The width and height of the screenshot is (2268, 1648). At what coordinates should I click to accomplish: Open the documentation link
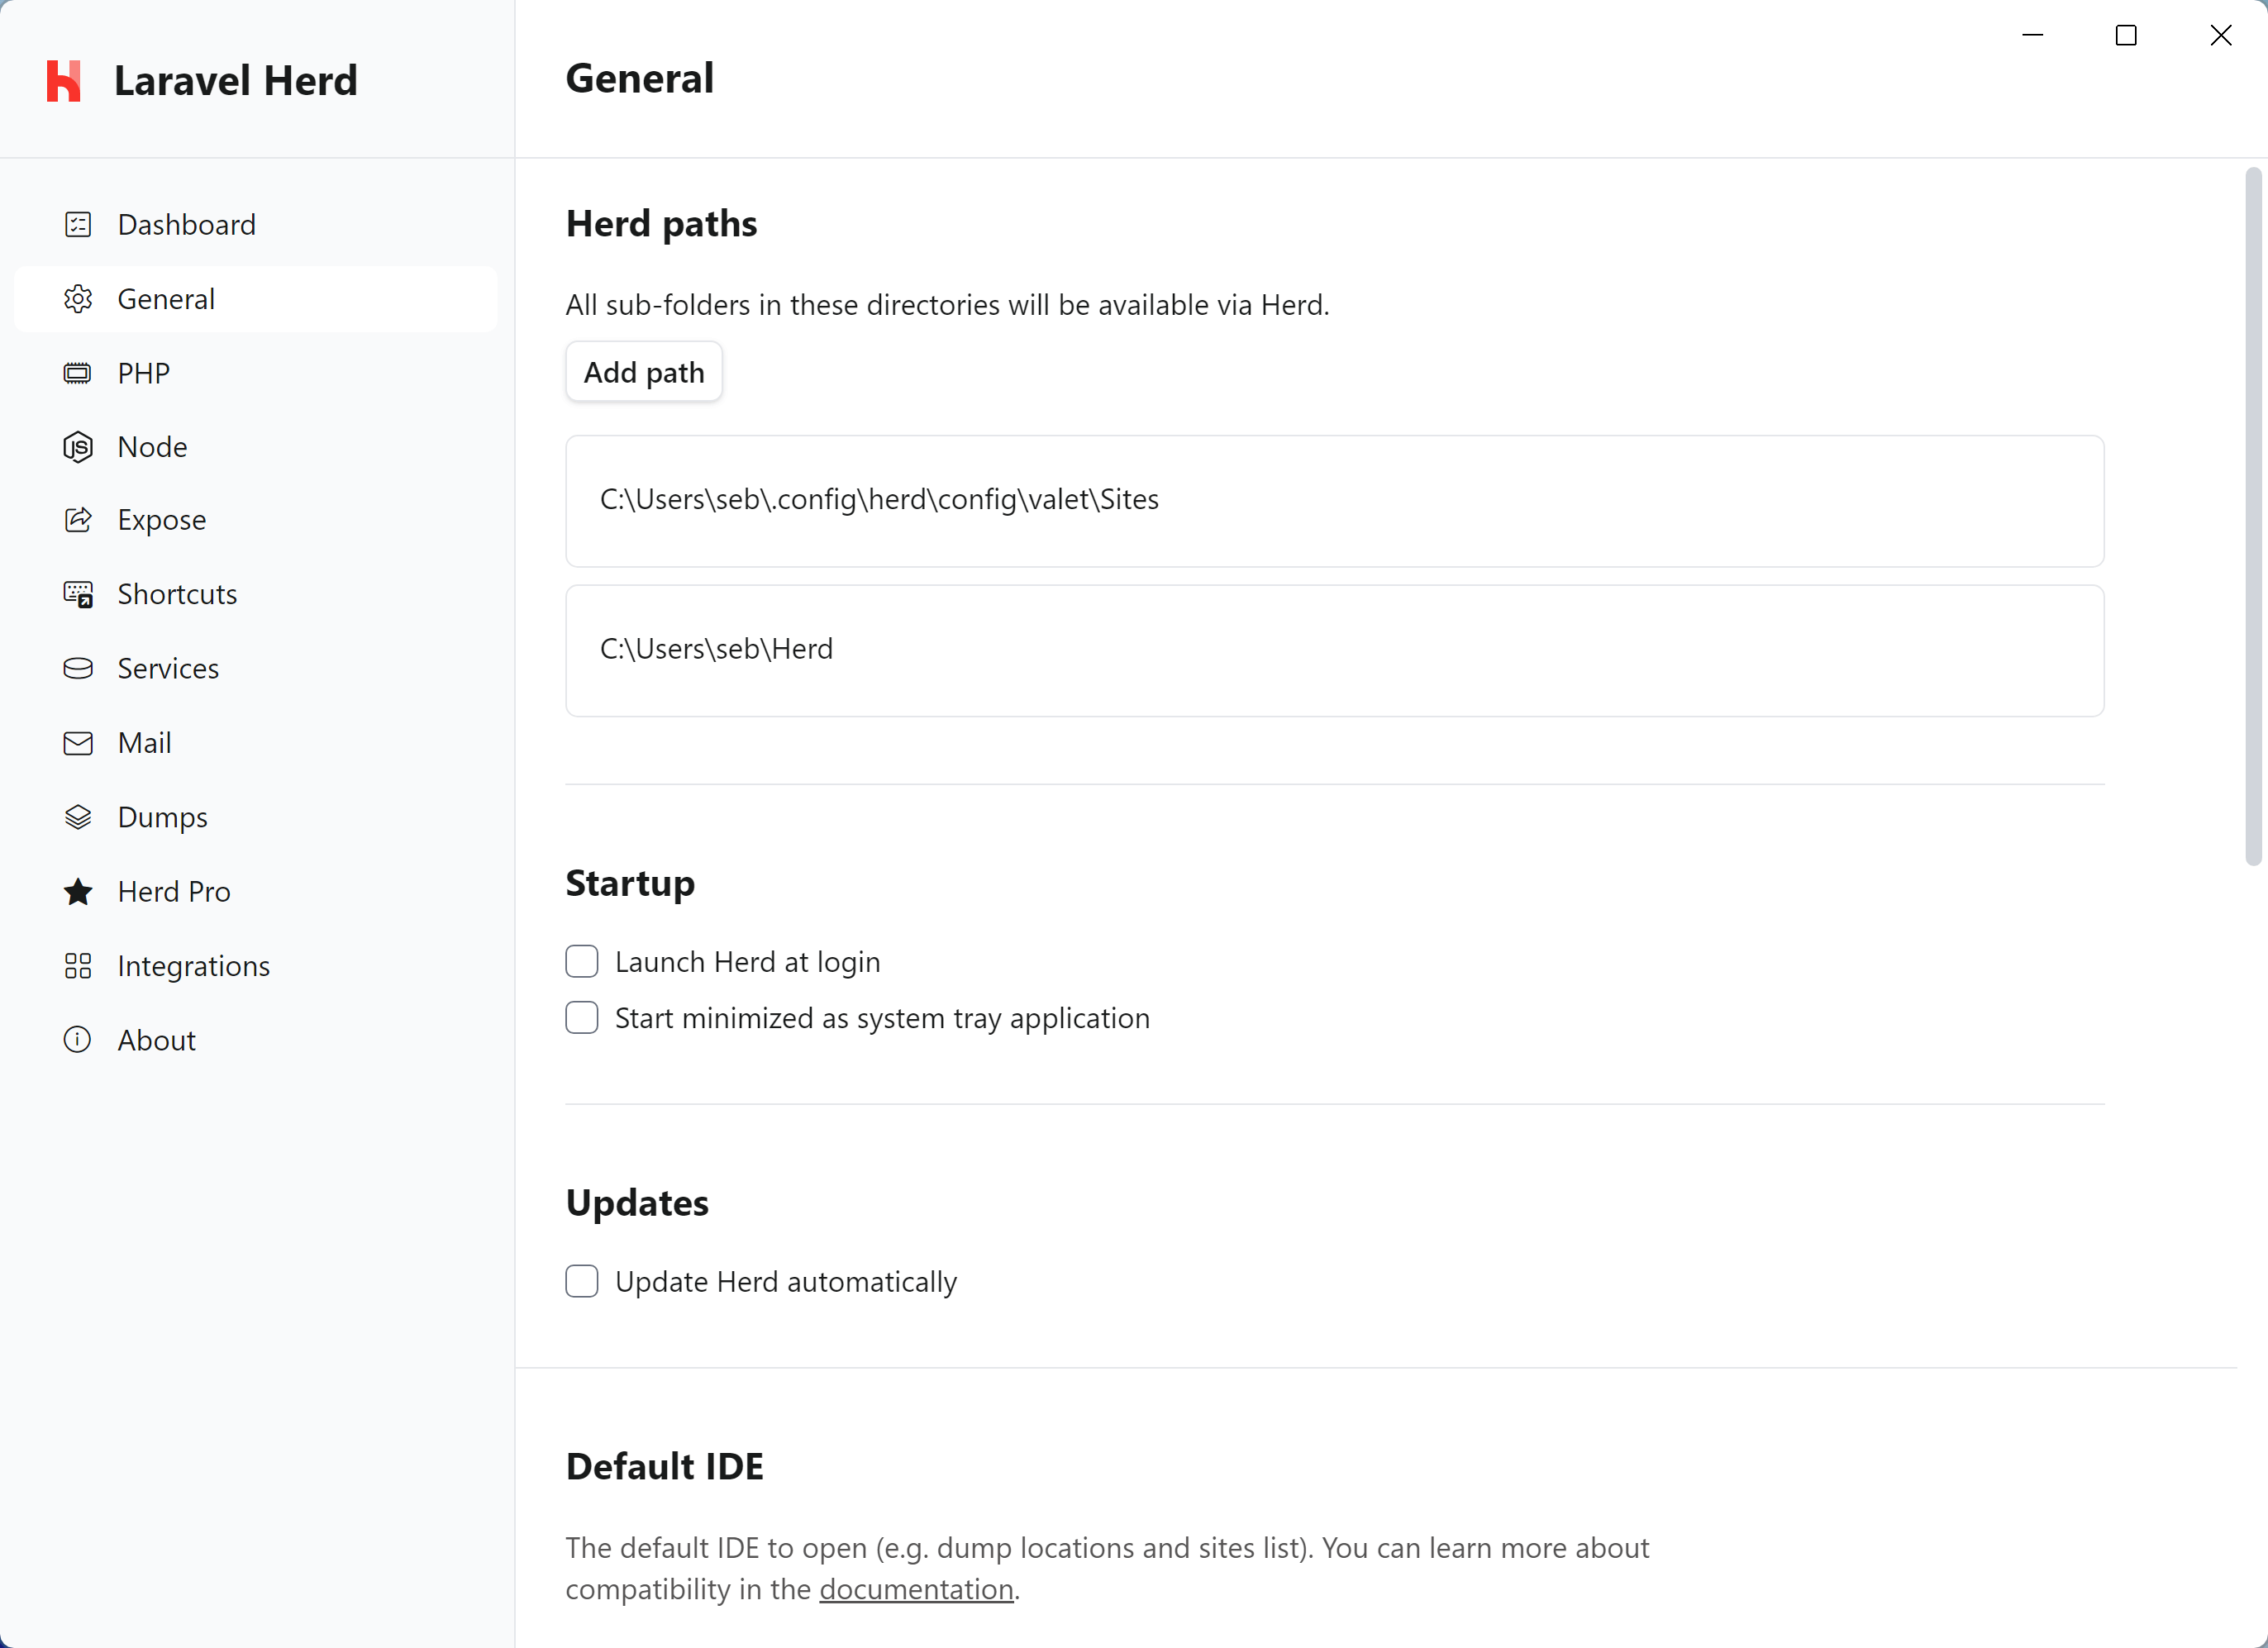915,1589
